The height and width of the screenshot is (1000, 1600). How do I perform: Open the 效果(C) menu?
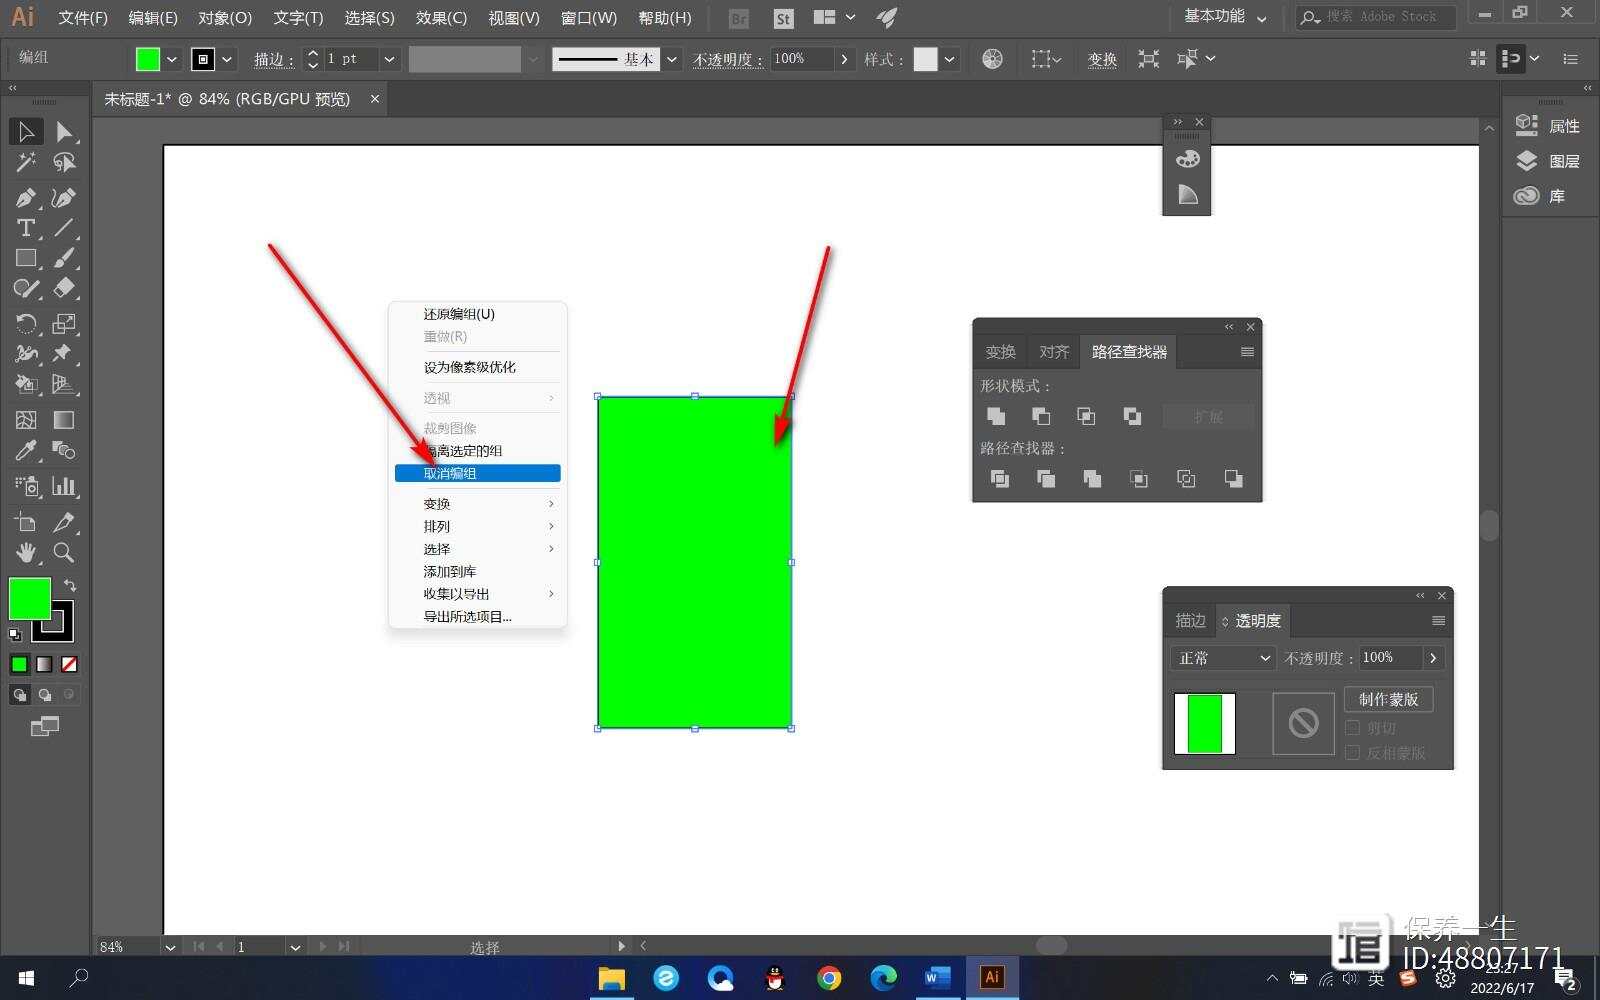point(441,18)
